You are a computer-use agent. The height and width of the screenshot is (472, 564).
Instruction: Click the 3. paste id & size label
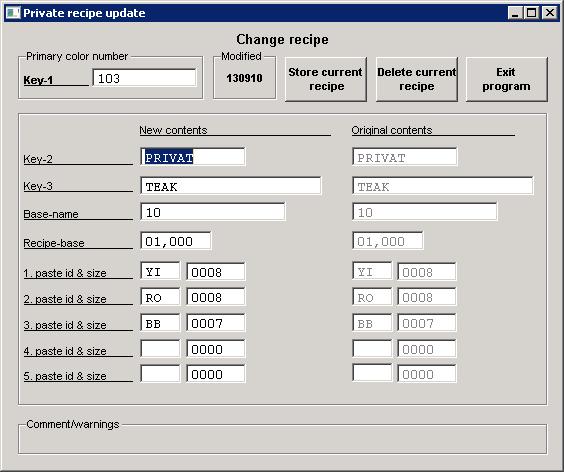click(x=65, y=325)
